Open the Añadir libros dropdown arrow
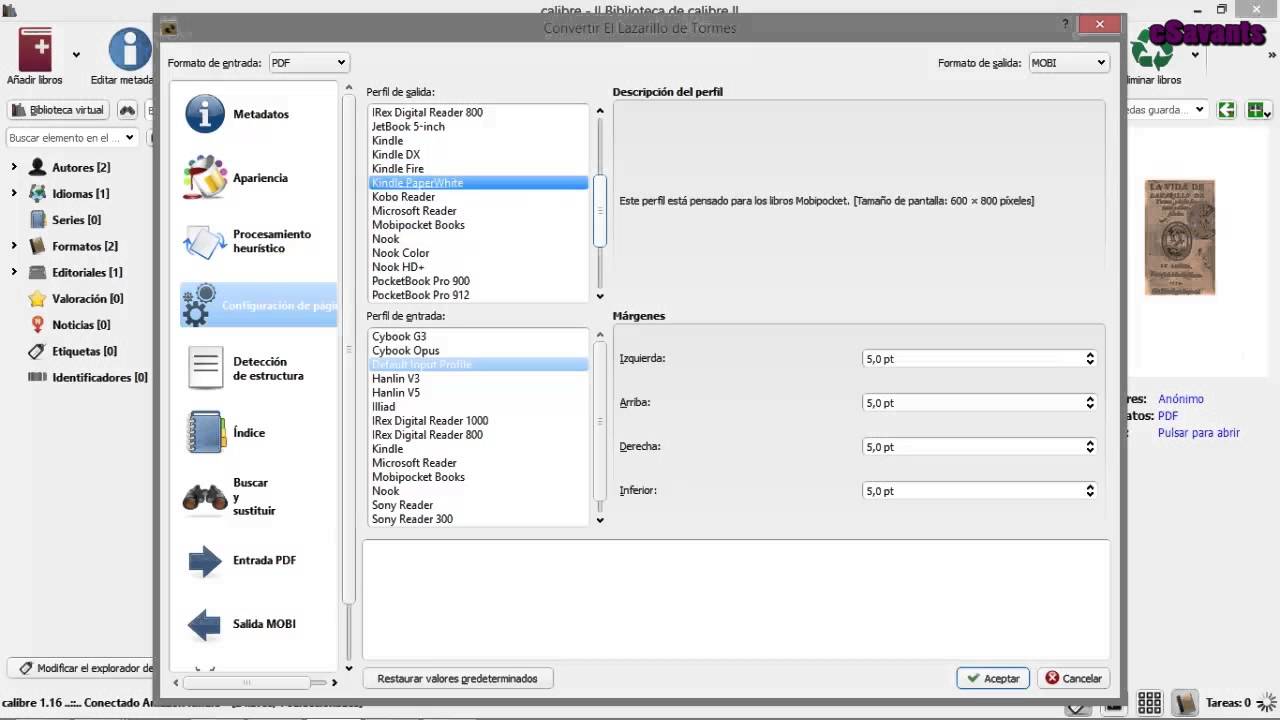 click(x=76, y=55)
